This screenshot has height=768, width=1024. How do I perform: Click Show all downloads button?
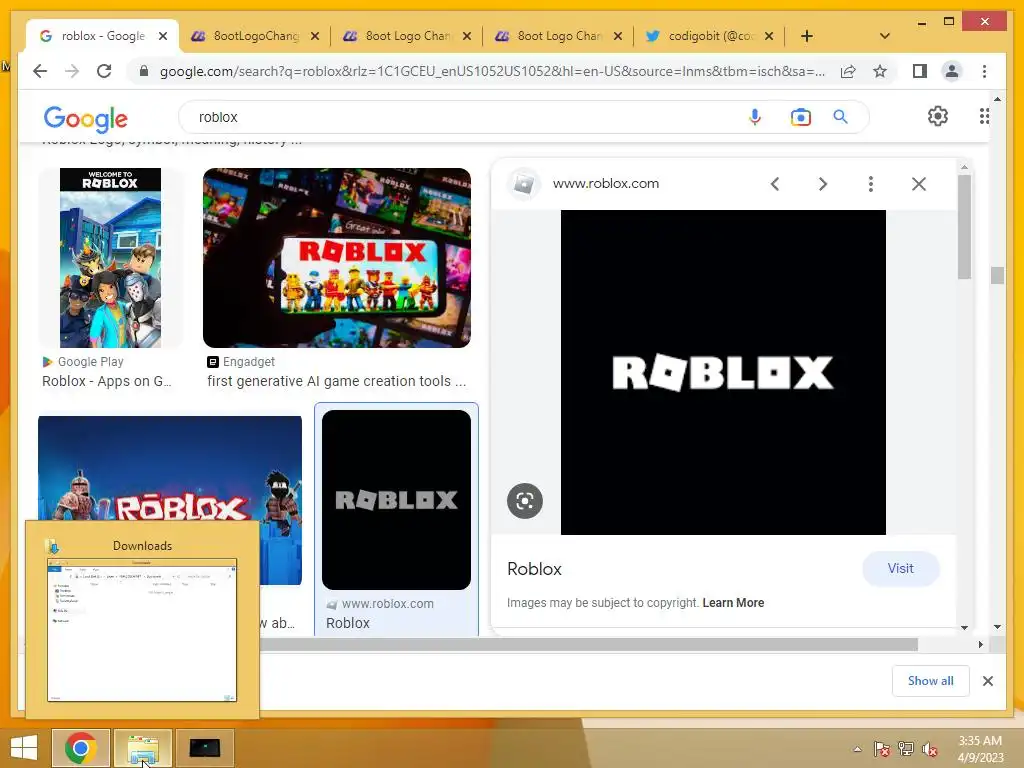coord(931,680)
